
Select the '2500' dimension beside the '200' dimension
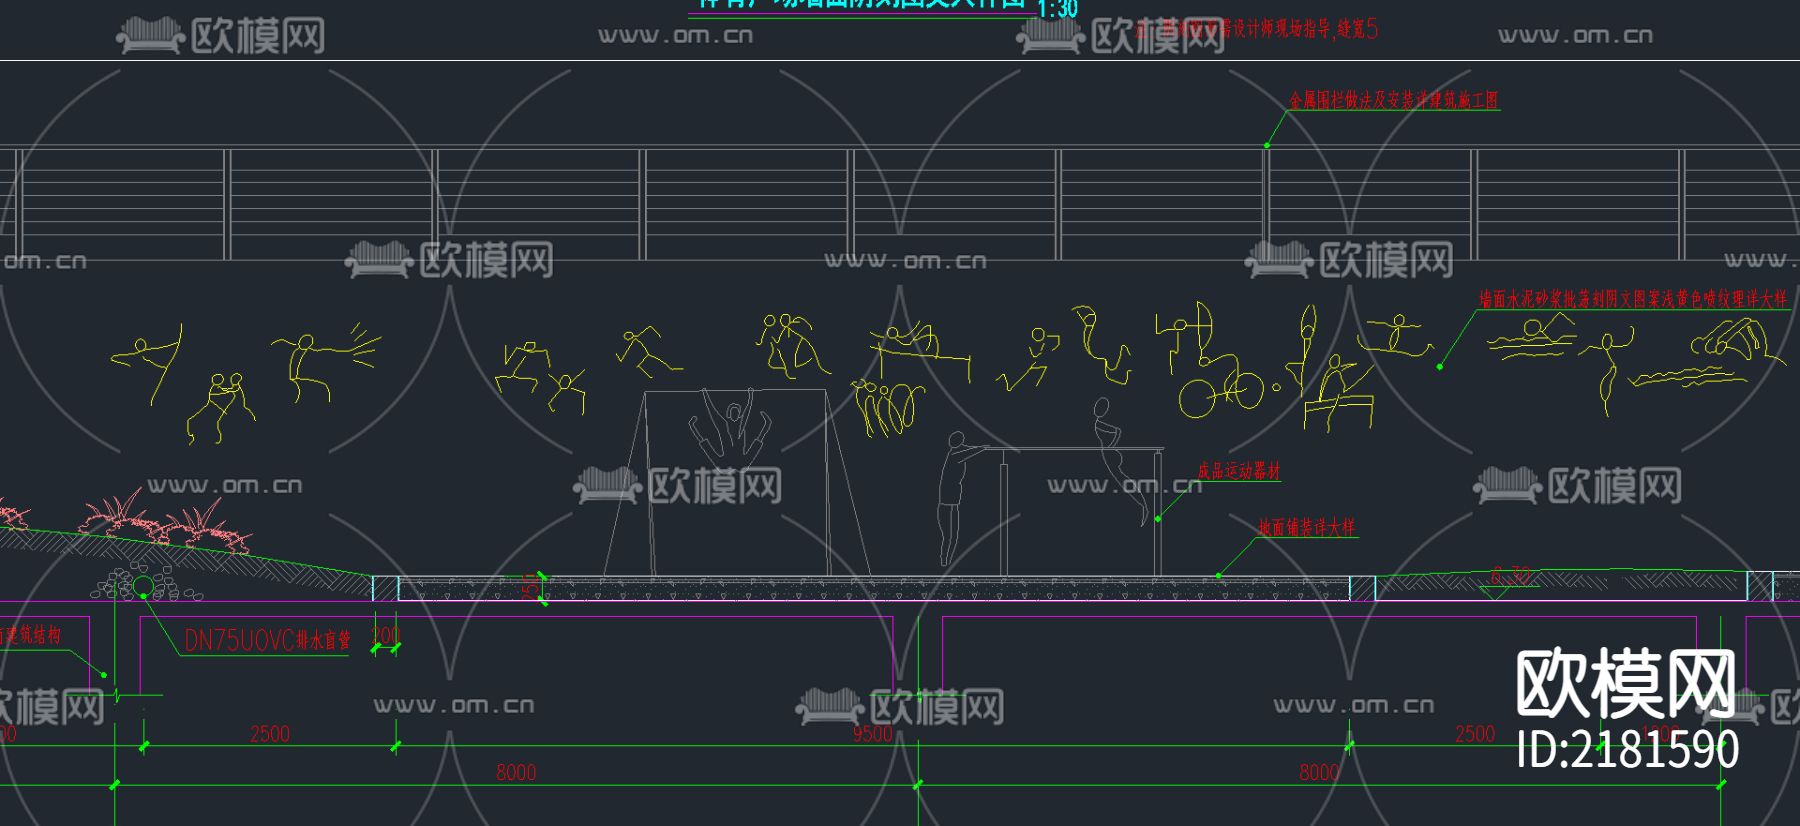tap(270, 734)
